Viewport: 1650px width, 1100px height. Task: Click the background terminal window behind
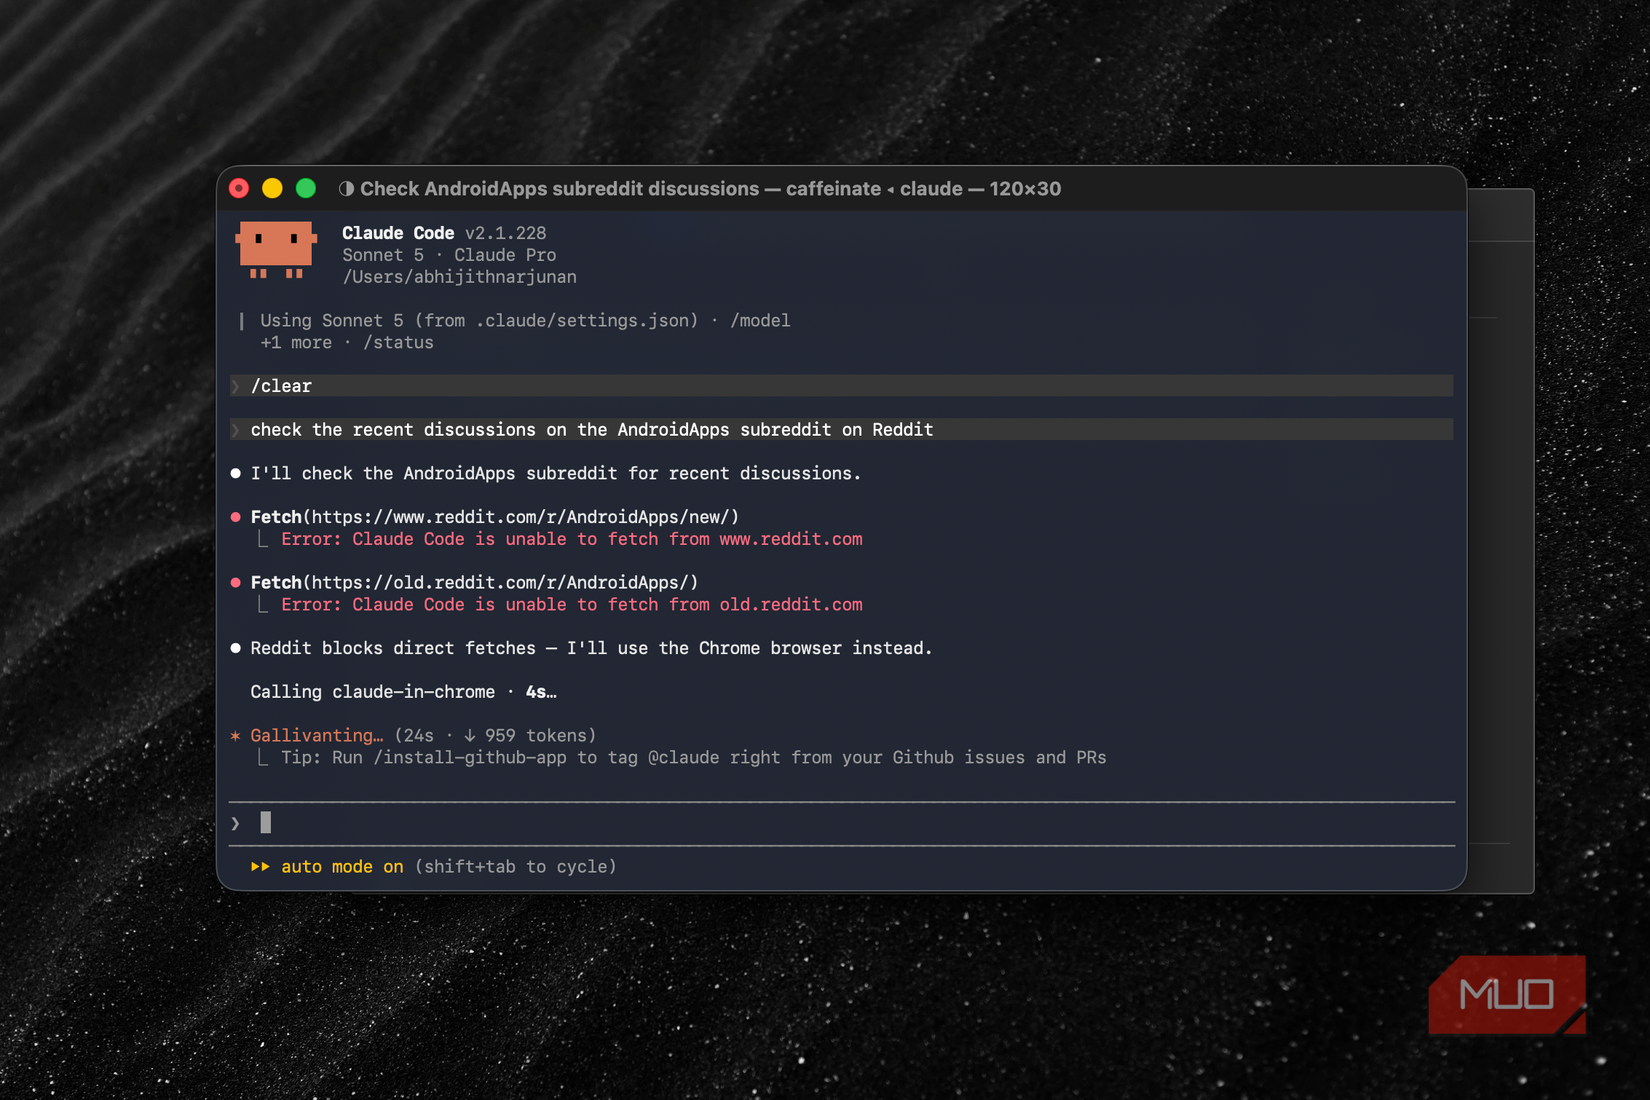point(1500,540)
